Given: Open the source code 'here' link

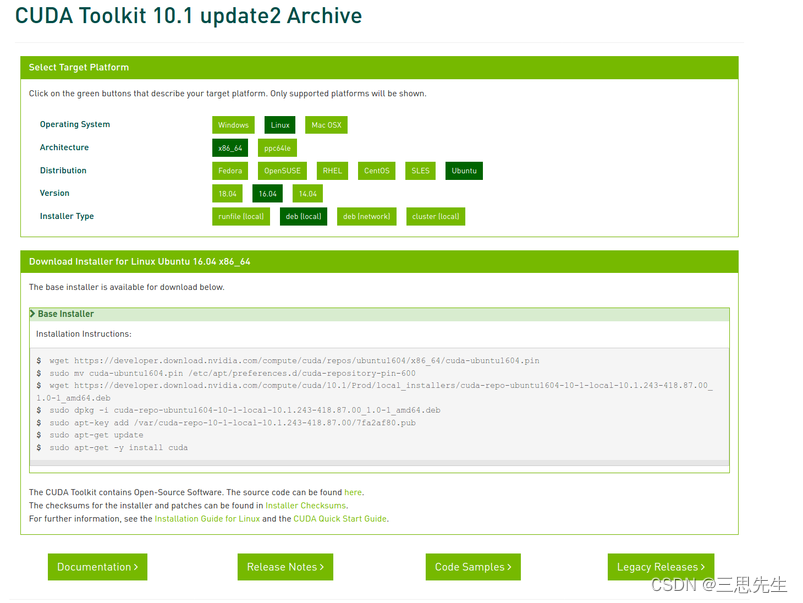Looking at the screenshot, I should click(x=353, y=492).
